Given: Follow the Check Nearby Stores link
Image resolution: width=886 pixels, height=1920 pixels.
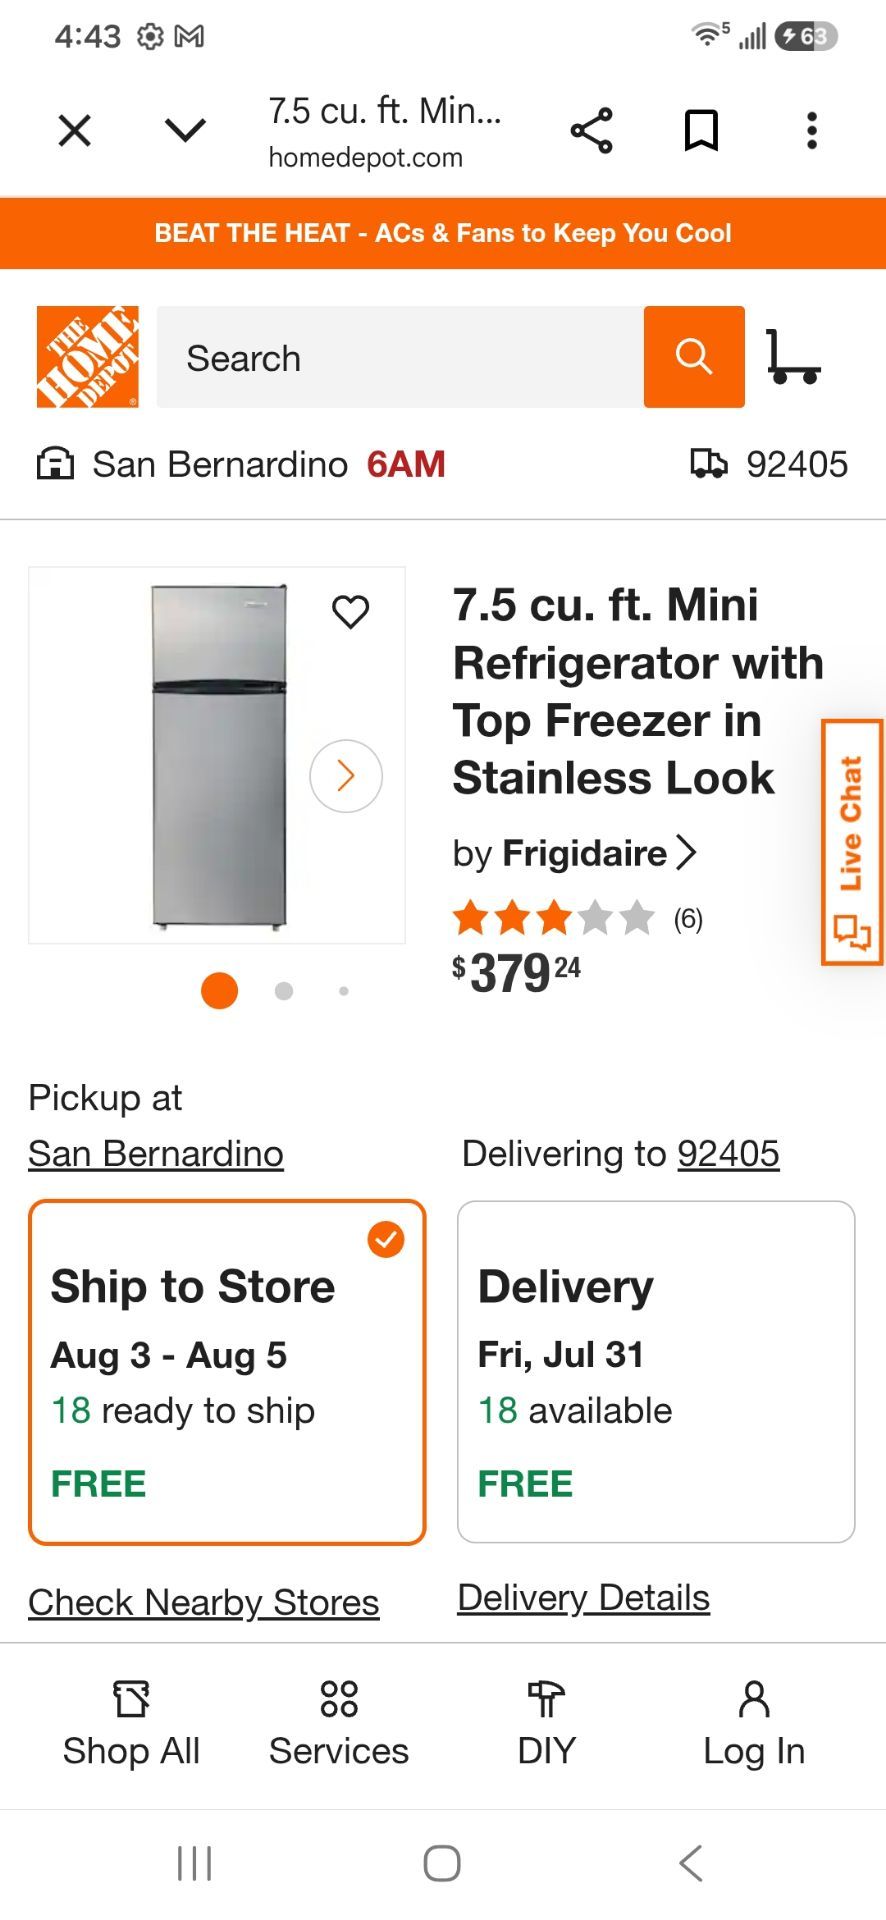Looking at the screenshot, I should [x=204, y=1602].
